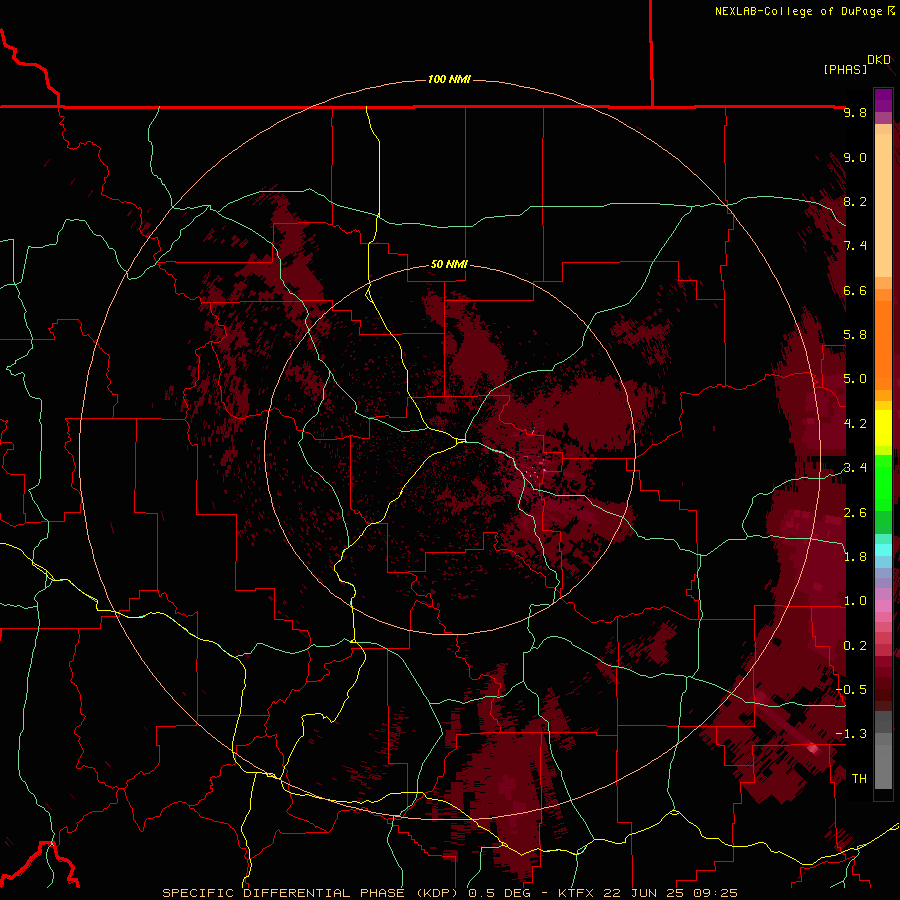Click the Specific Differential Phase KTFX caption
The width and height of the screenshot is (900, 900).
click(x=449, y=893)
